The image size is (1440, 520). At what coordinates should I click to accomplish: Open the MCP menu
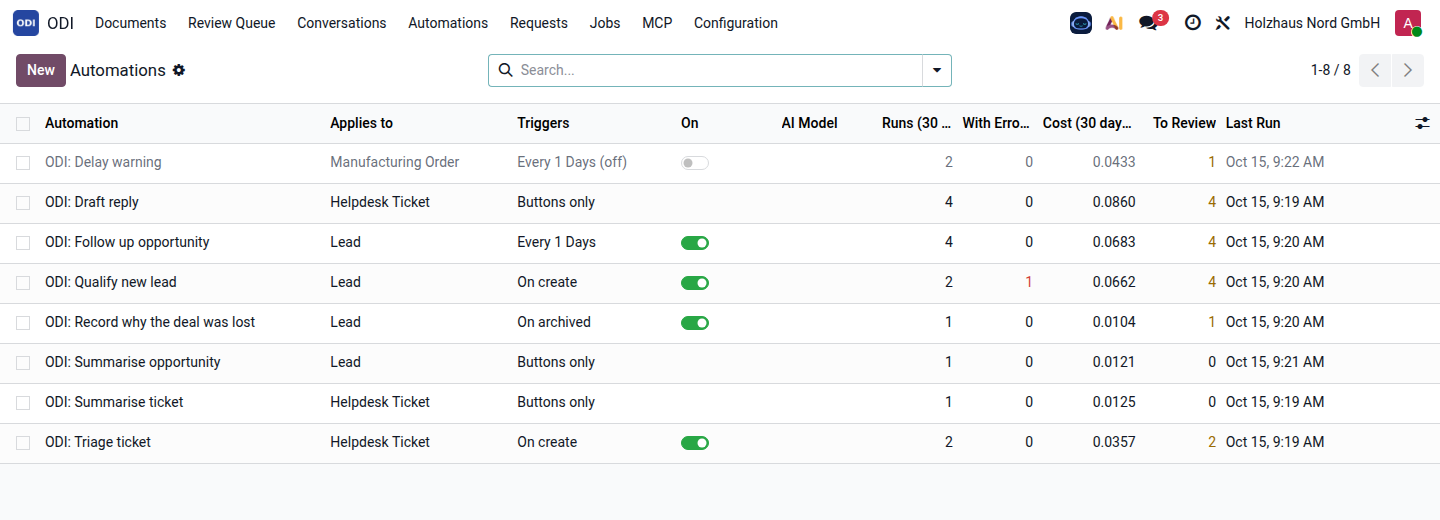[657, 23]
